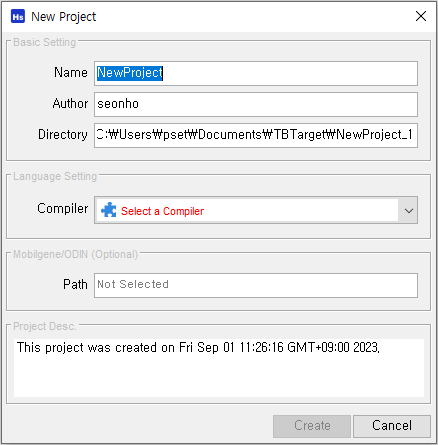The height and width of the screenshot is (445, 438).
Task: Click the Hs application icon in title bar
Action: tap(18, 16)
